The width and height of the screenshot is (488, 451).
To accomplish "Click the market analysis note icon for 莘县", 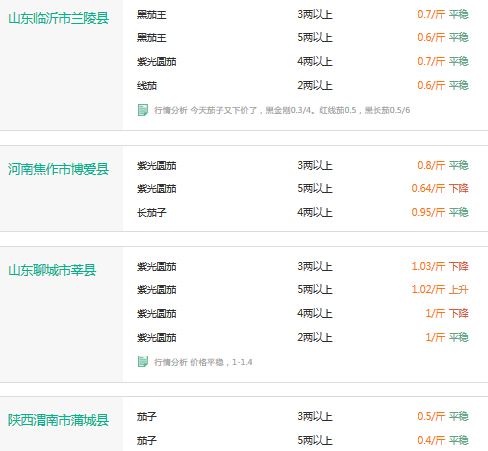I will [143, 362].
